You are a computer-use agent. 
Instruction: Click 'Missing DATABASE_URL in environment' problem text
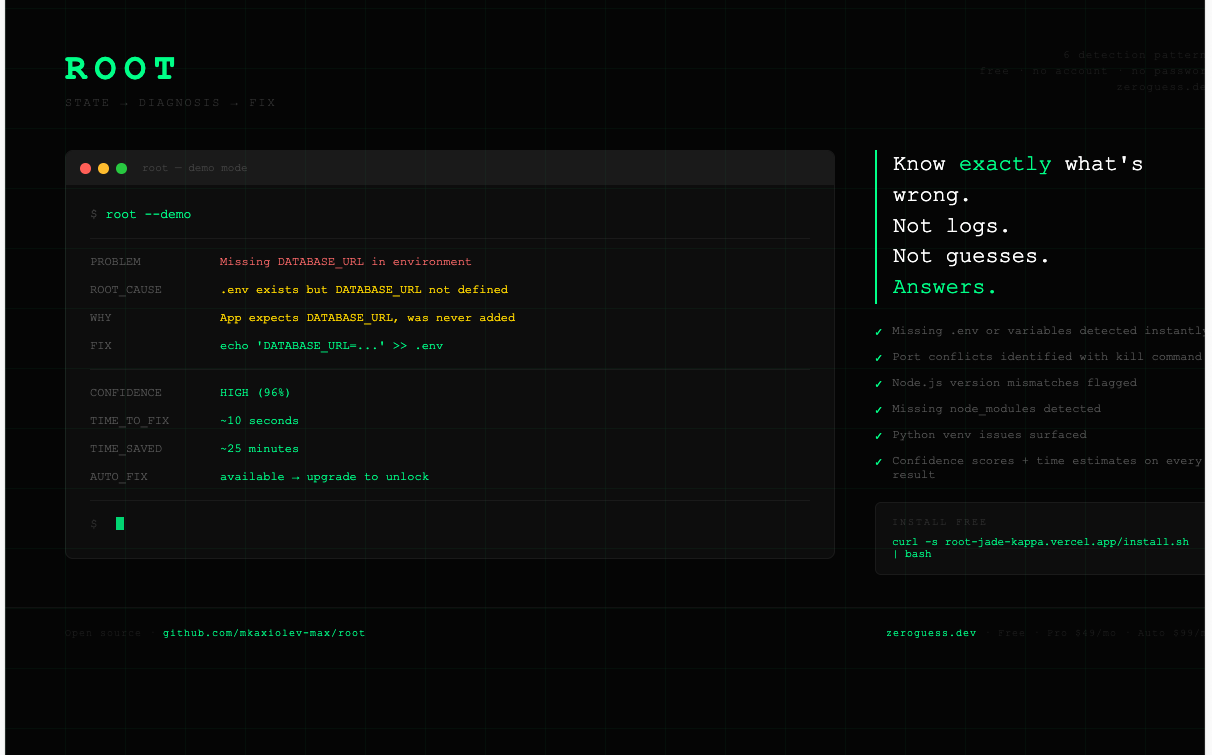click(x=346, y=262)
